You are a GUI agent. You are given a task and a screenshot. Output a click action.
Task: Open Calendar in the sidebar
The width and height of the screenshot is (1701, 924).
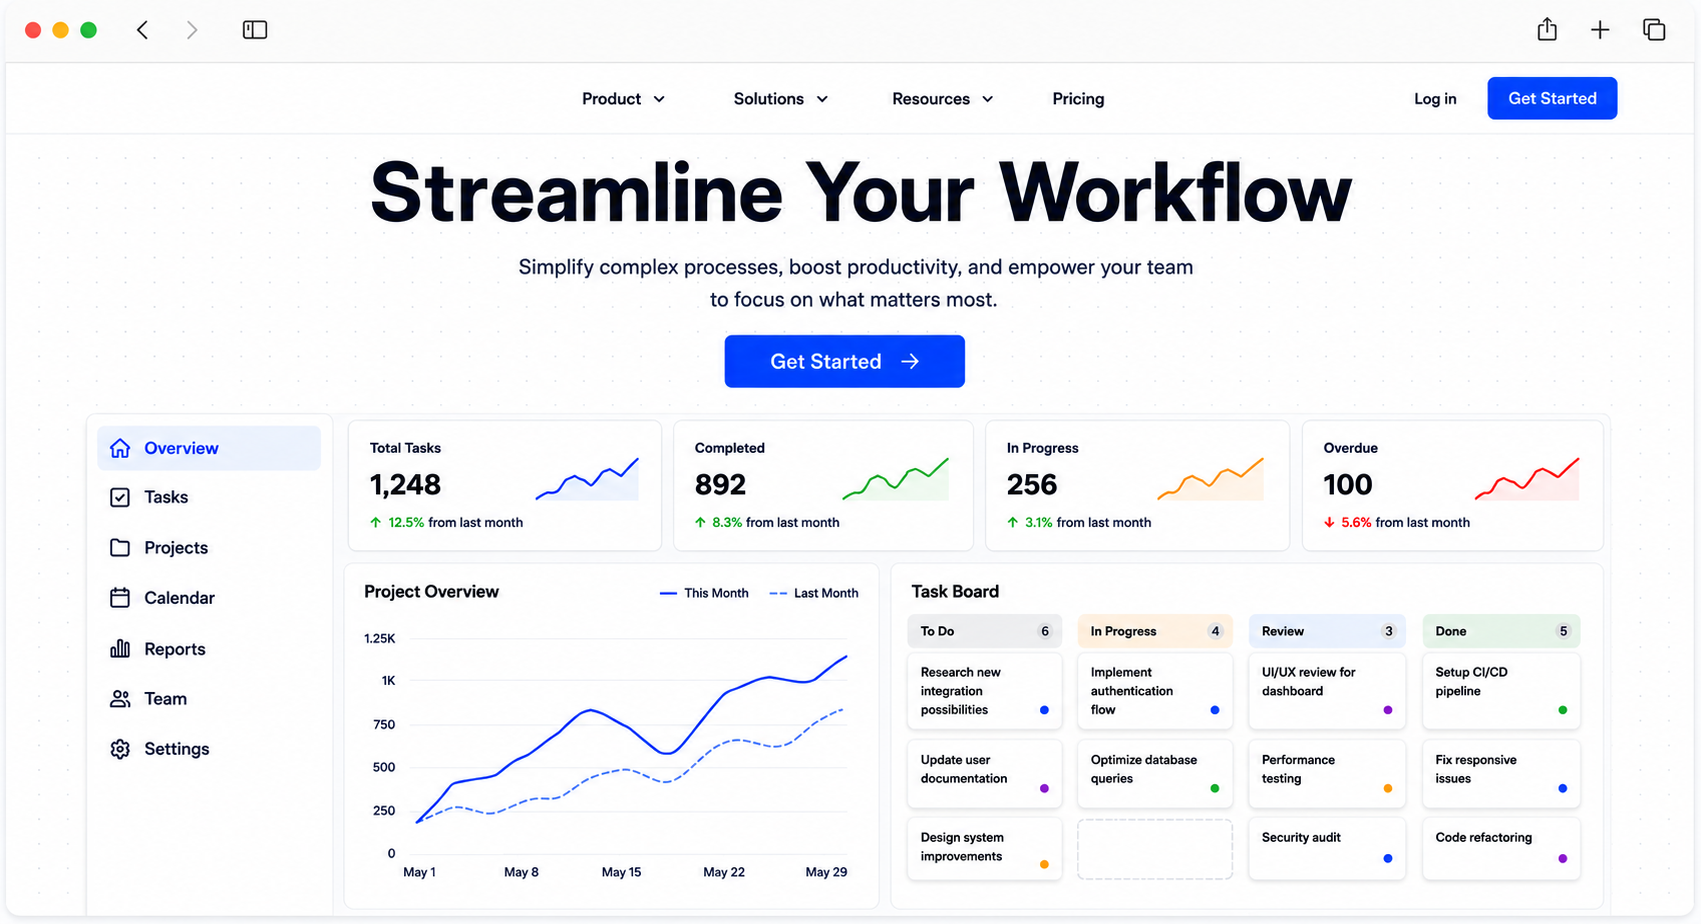pos(209,598)
